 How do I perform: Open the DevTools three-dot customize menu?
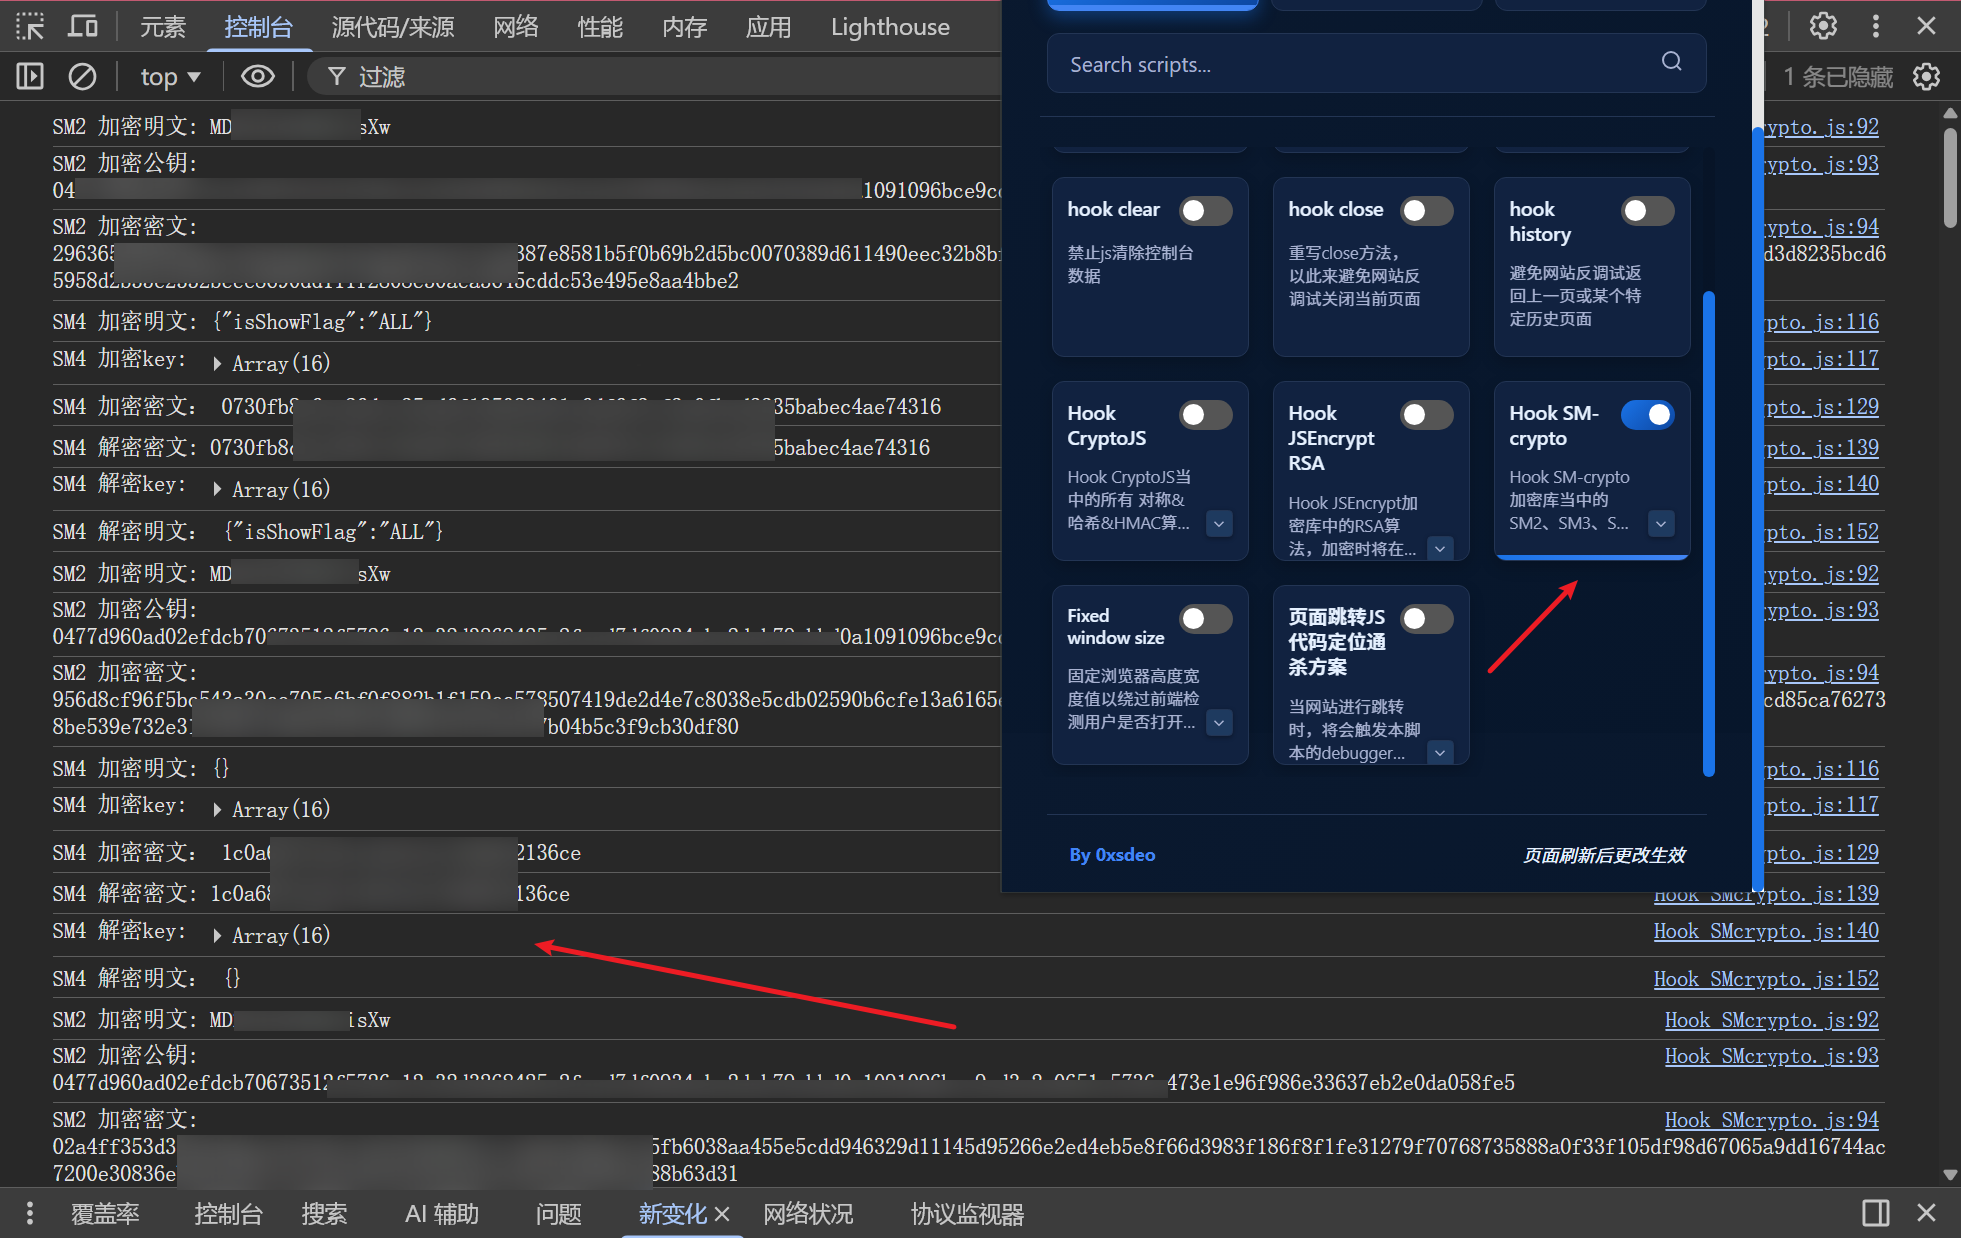tap(1876, 26)
